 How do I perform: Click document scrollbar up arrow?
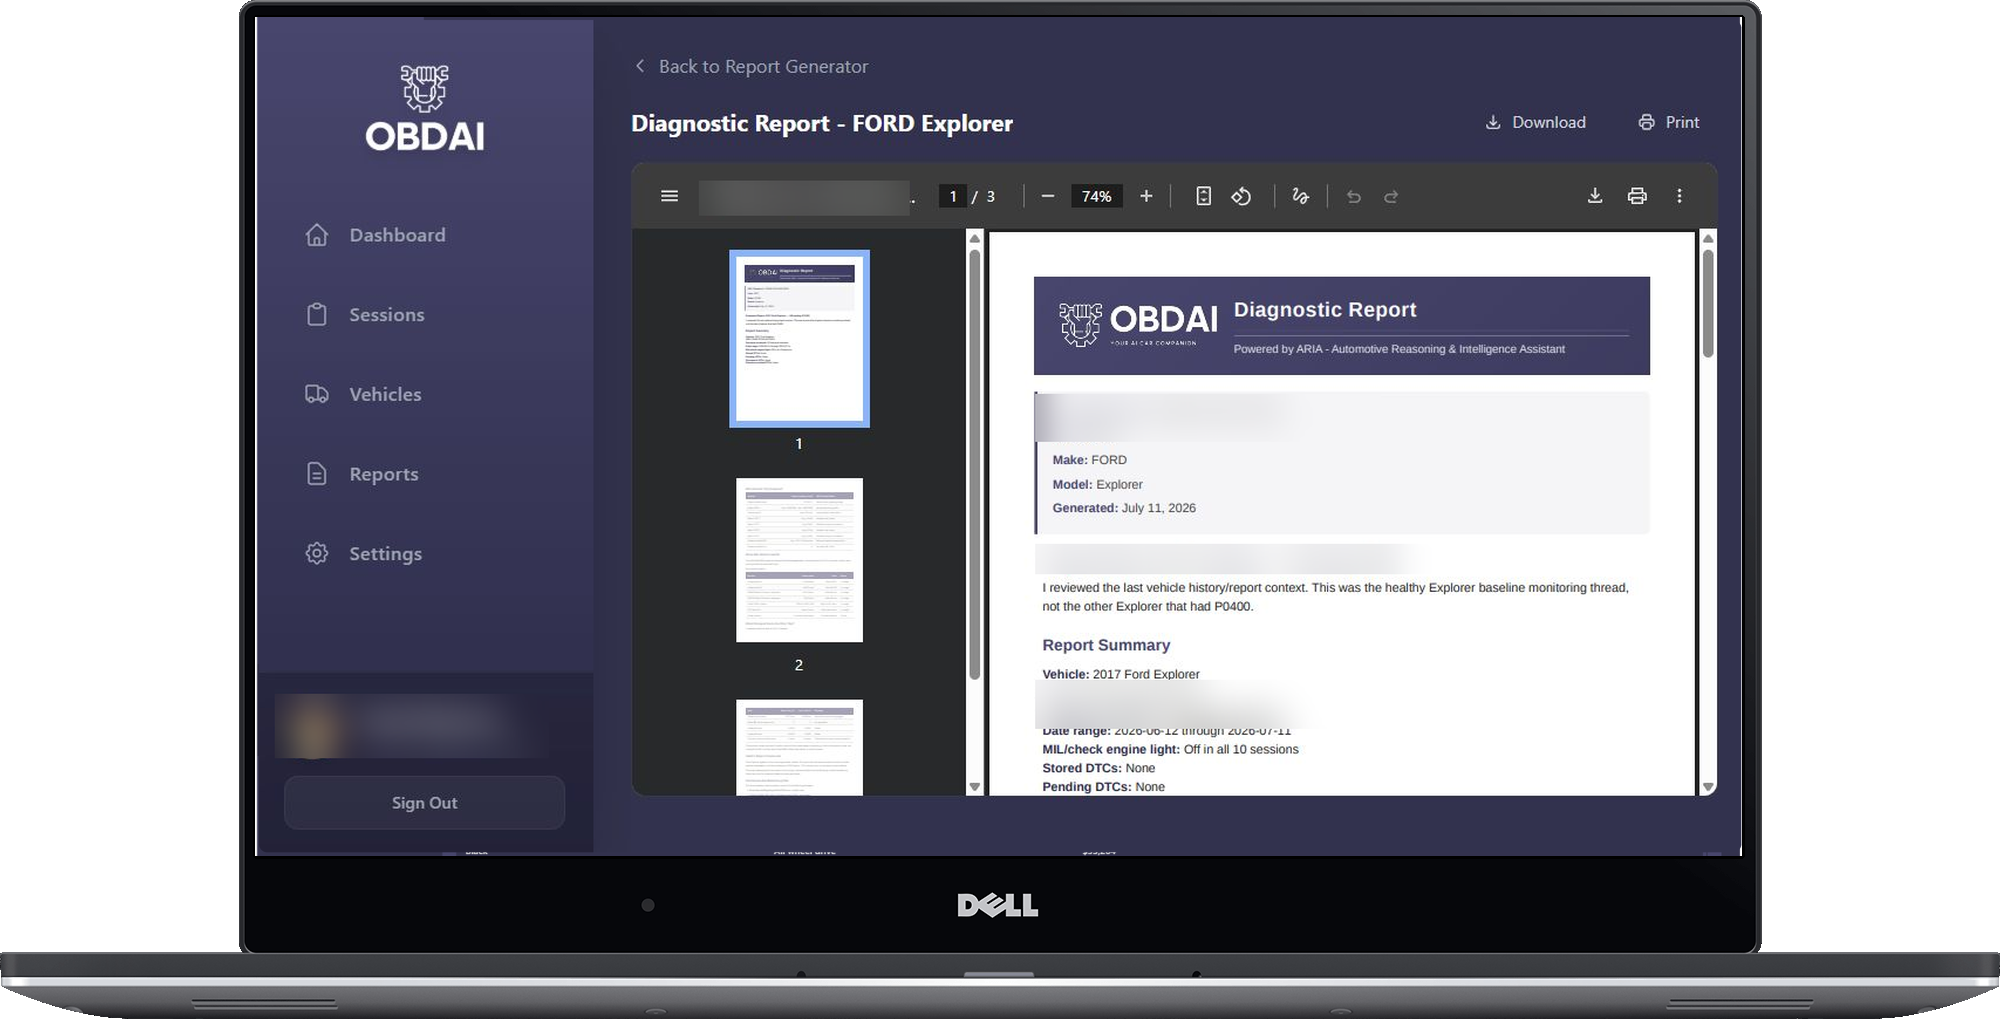point(1708,239)
